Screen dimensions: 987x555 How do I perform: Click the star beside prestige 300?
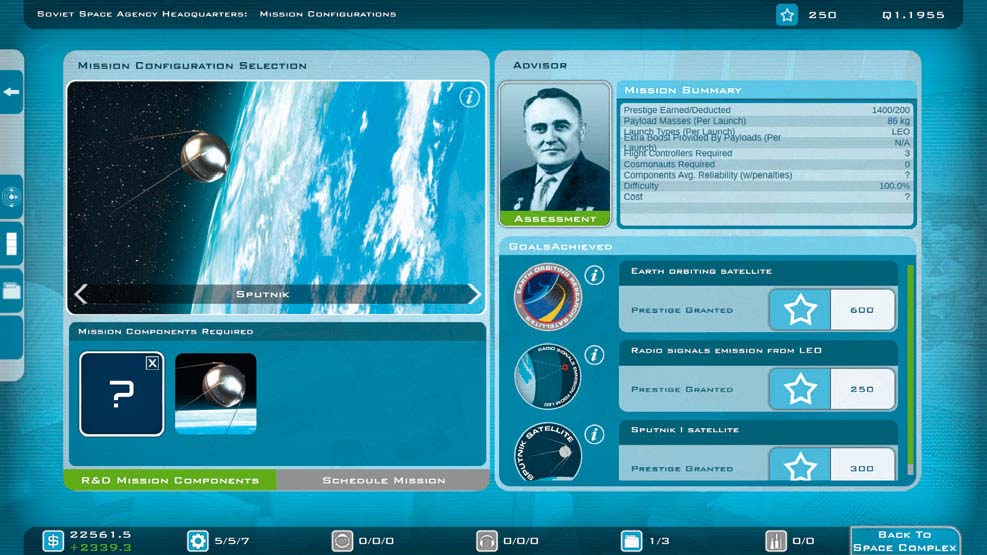tap(800, 466)
